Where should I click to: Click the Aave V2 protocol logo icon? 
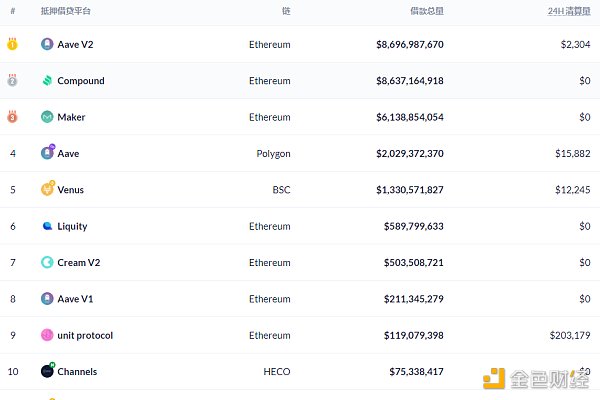pos(47,44)
